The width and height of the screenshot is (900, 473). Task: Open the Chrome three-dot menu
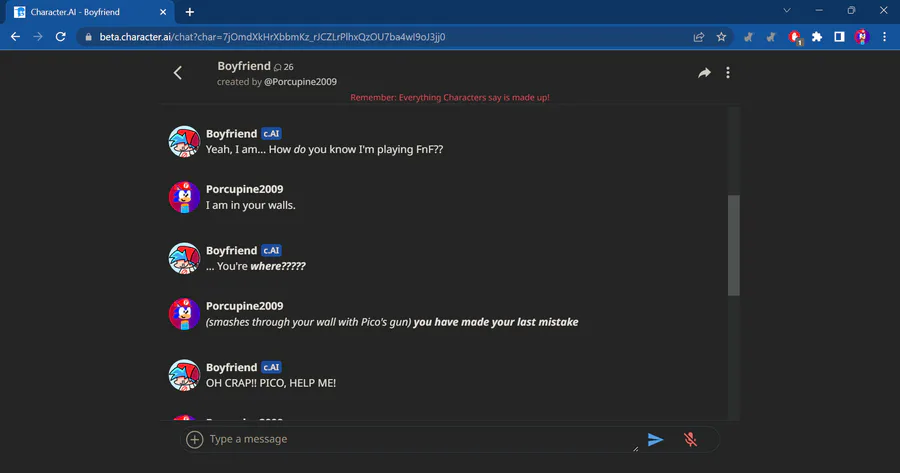click(x=884, y=37)
